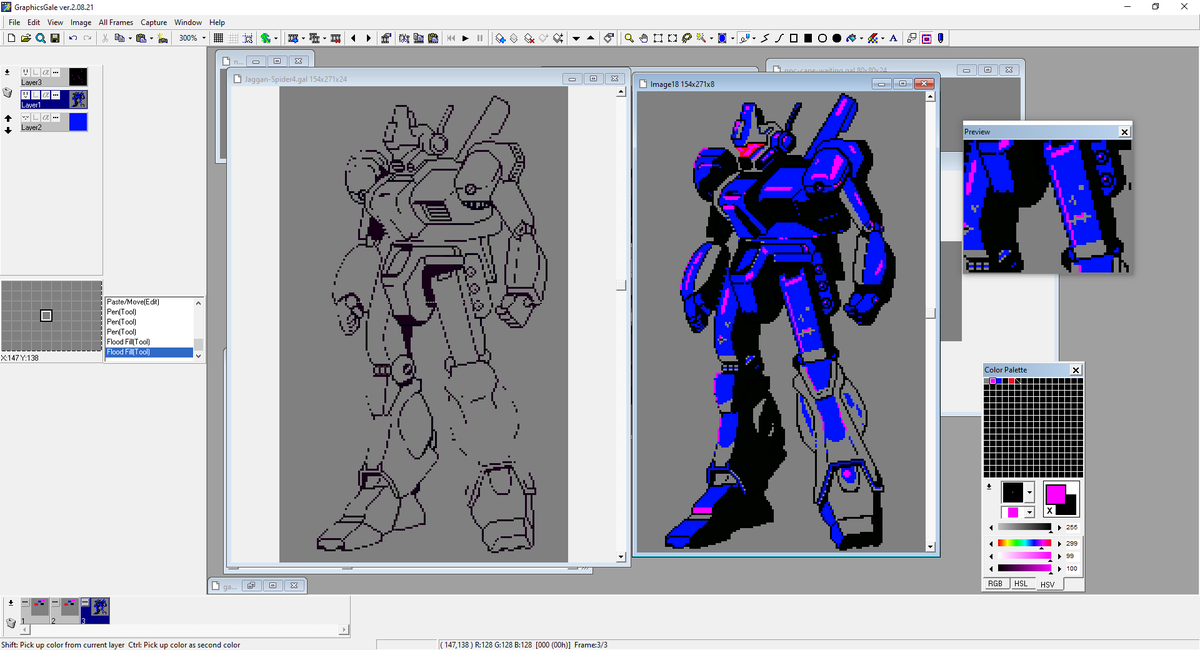Select the filled rectangle tool
The image size is (1200, 650).
808,38
